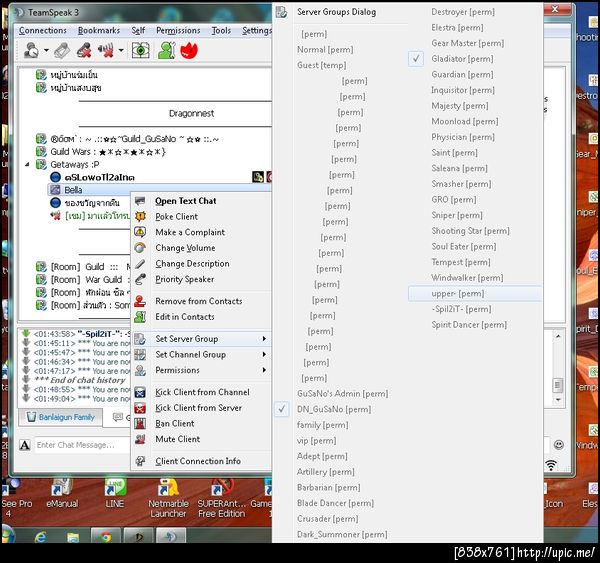Check the Destroyer [perm] group
The height and width of the screenshot is (563, 600).
[x=463, y=12]
